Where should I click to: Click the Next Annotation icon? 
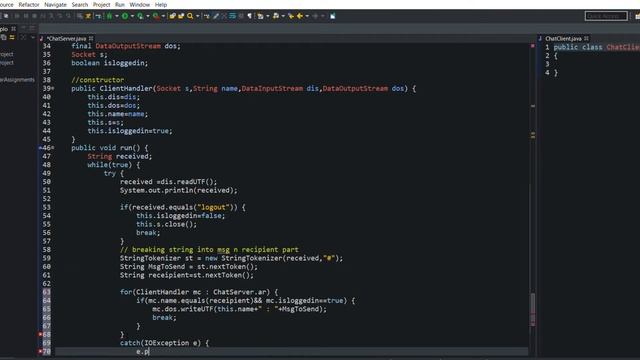tap(260, 16)
